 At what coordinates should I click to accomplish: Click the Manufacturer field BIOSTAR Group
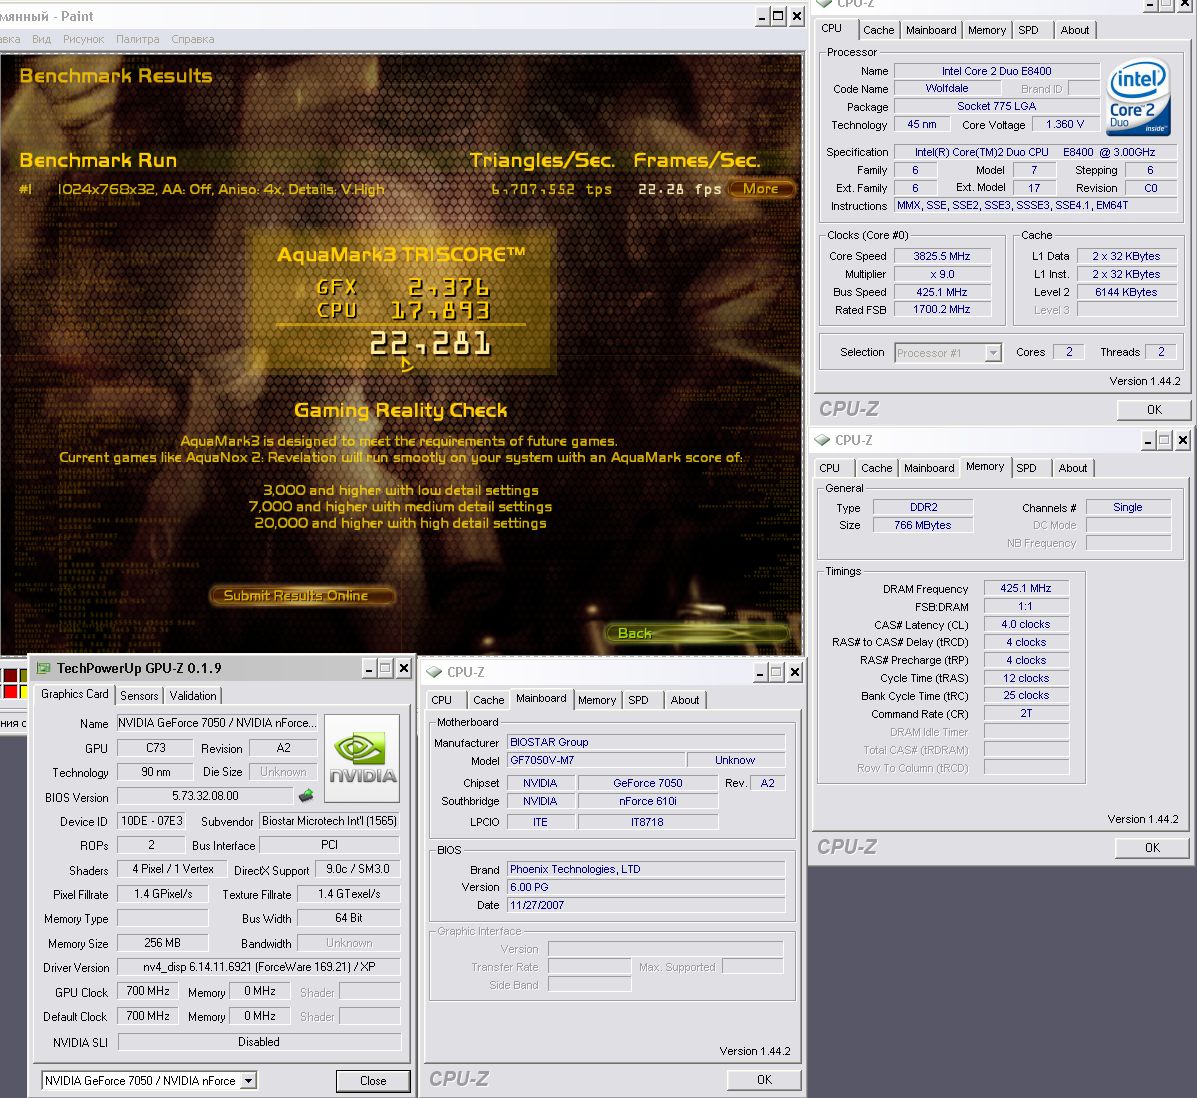647,742
